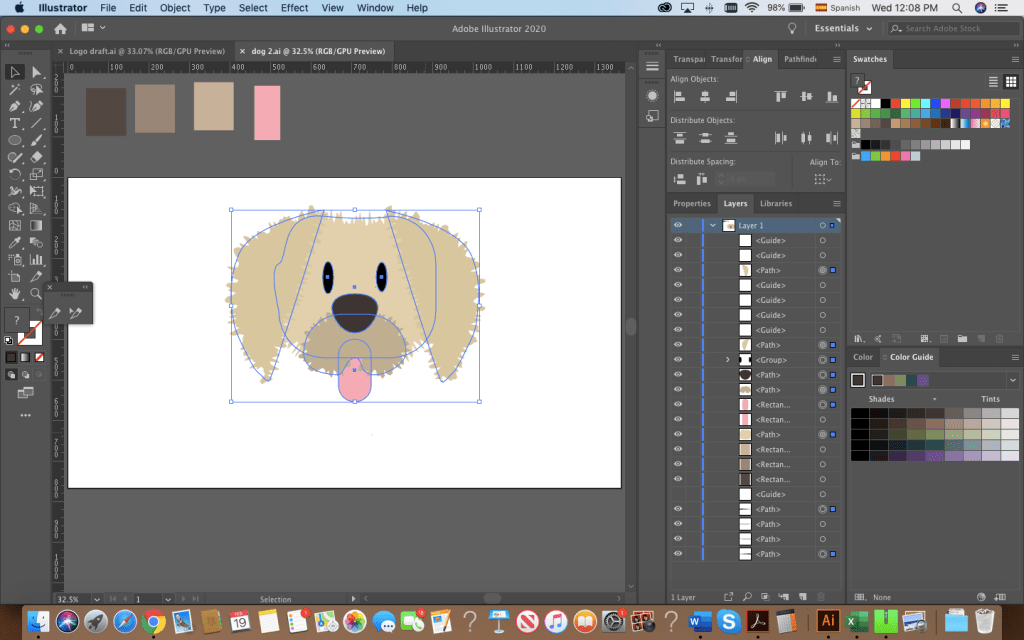Screen dimensions: 1024x640
Task: Toggle visibility of the Group sublayer
Action: point(678,360)
